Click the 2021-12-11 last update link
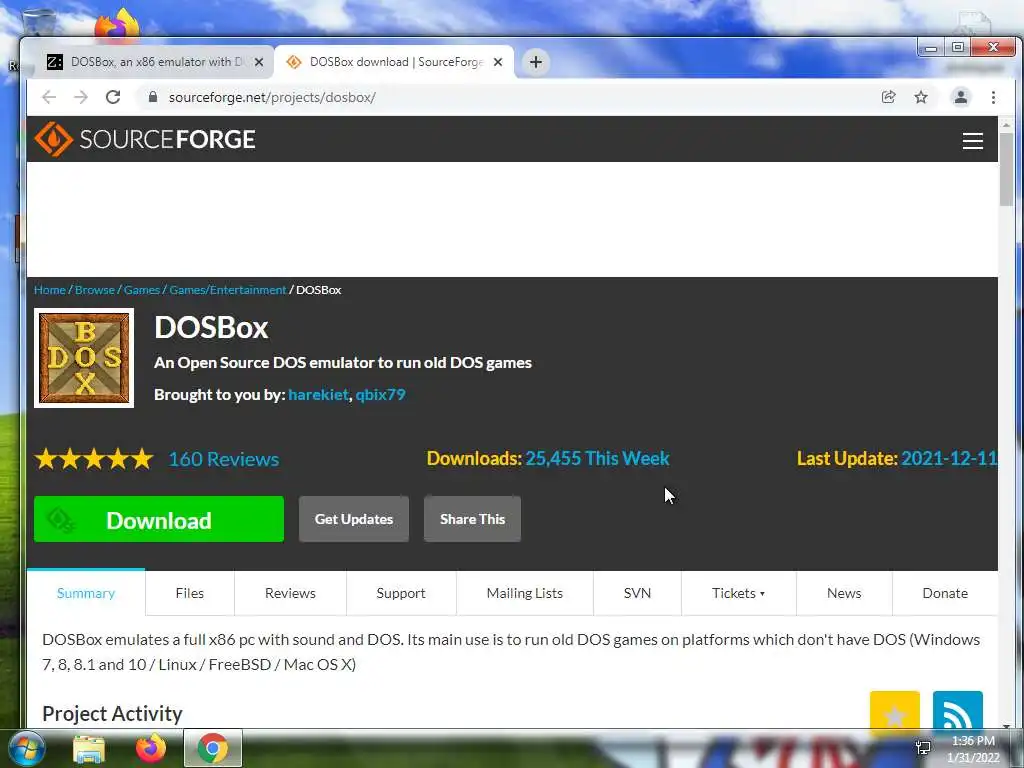Screen dimensions: 1024x768 949,458
